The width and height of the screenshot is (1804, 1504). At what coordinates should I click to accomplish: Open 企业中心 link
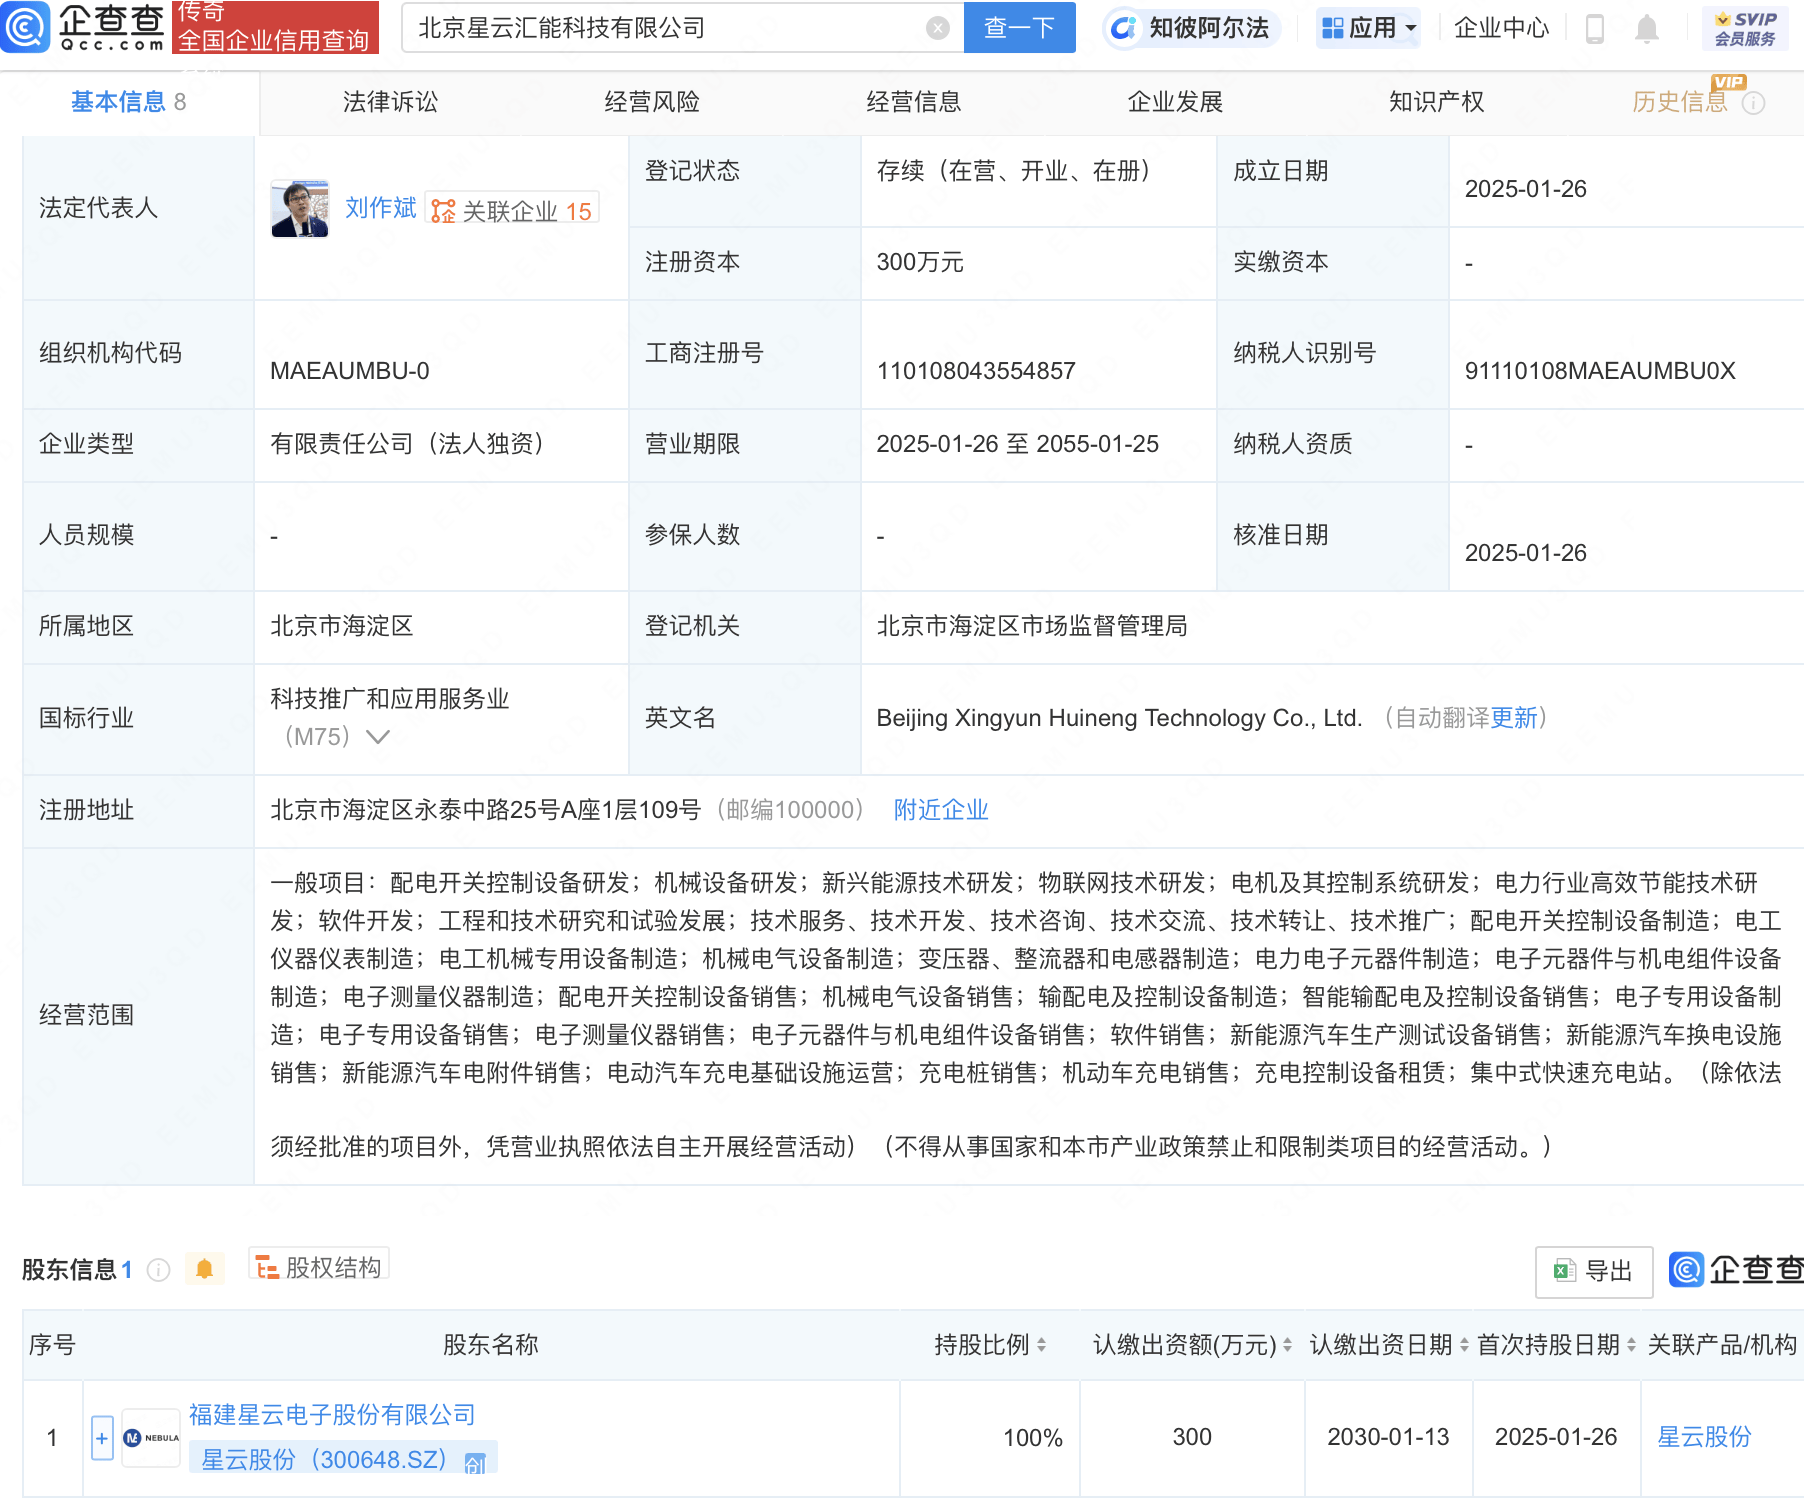(1501, 28)
